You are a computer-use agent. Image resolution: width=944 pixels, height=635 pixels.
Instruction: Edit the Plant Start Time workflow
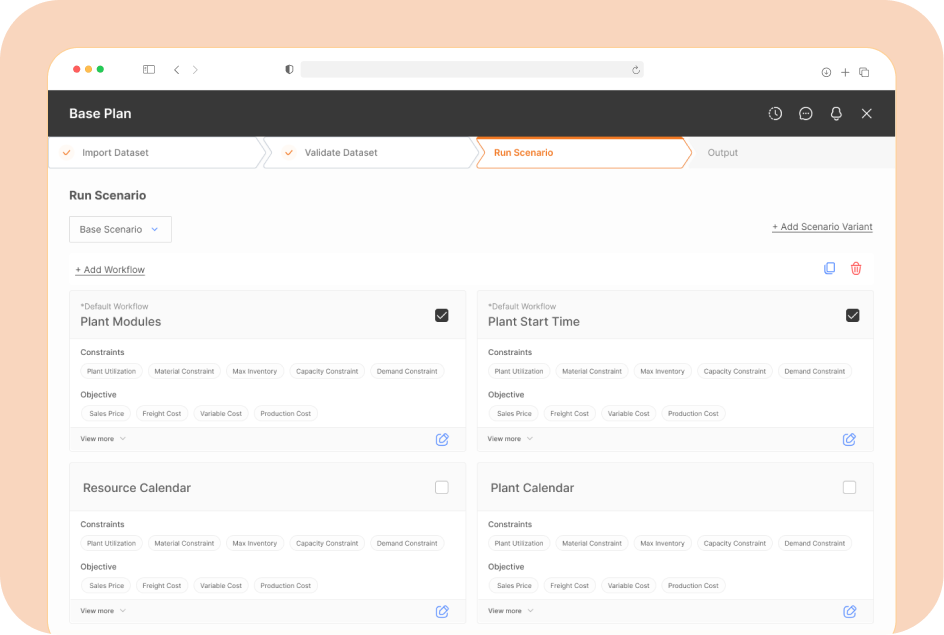tap(849, 439)
